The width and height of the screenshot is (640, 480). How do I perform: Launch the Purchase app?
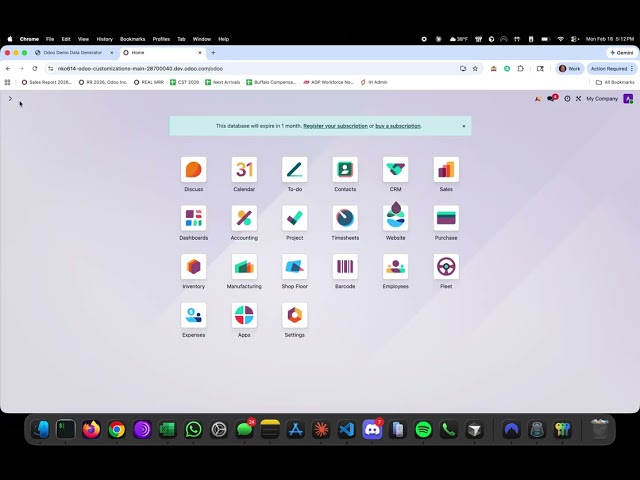tap(446, 218)
